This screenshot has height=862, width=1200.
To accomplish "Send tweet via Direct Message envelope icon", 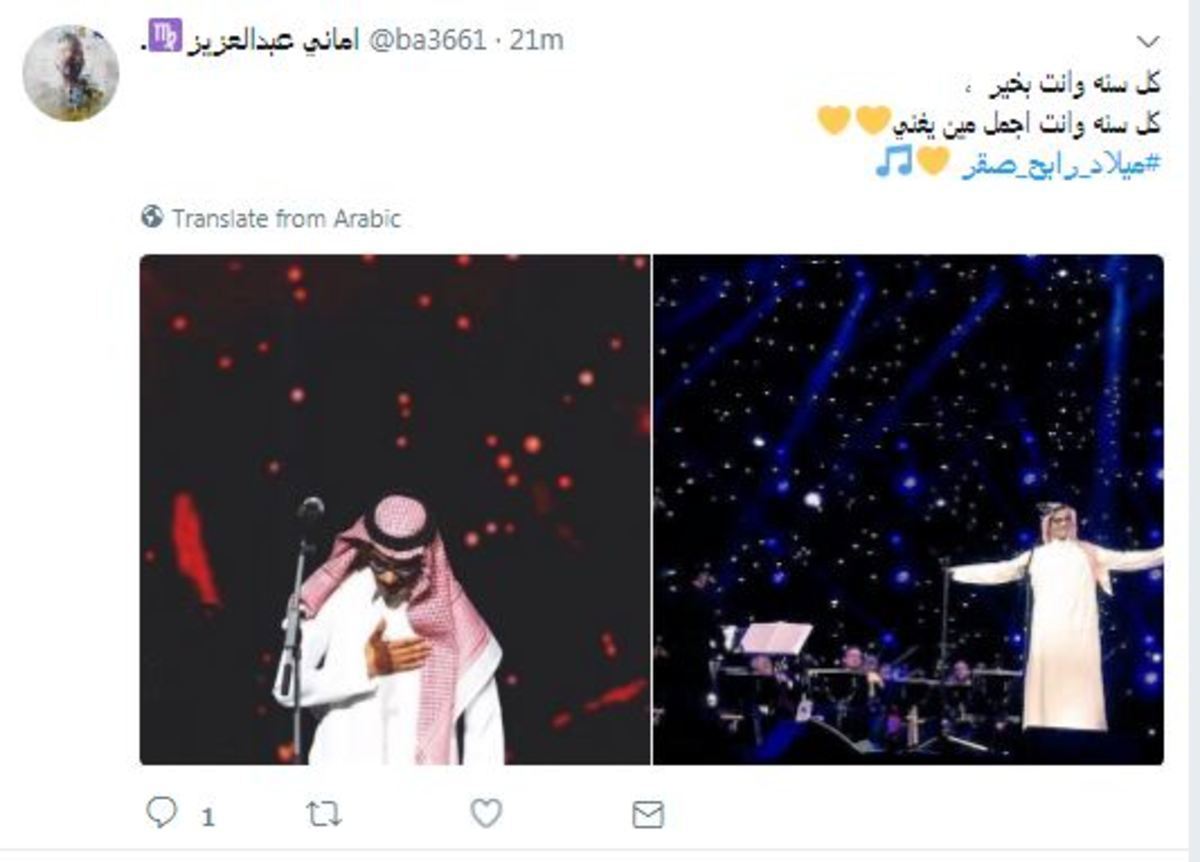I will coord(648,815).
